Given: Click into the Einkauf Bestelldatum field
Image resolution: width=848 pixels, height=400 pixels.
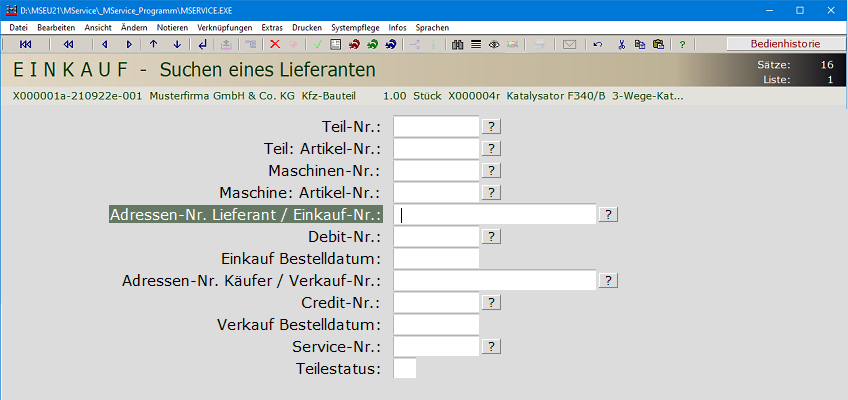Looking at the screenshot, I should 436,258.
